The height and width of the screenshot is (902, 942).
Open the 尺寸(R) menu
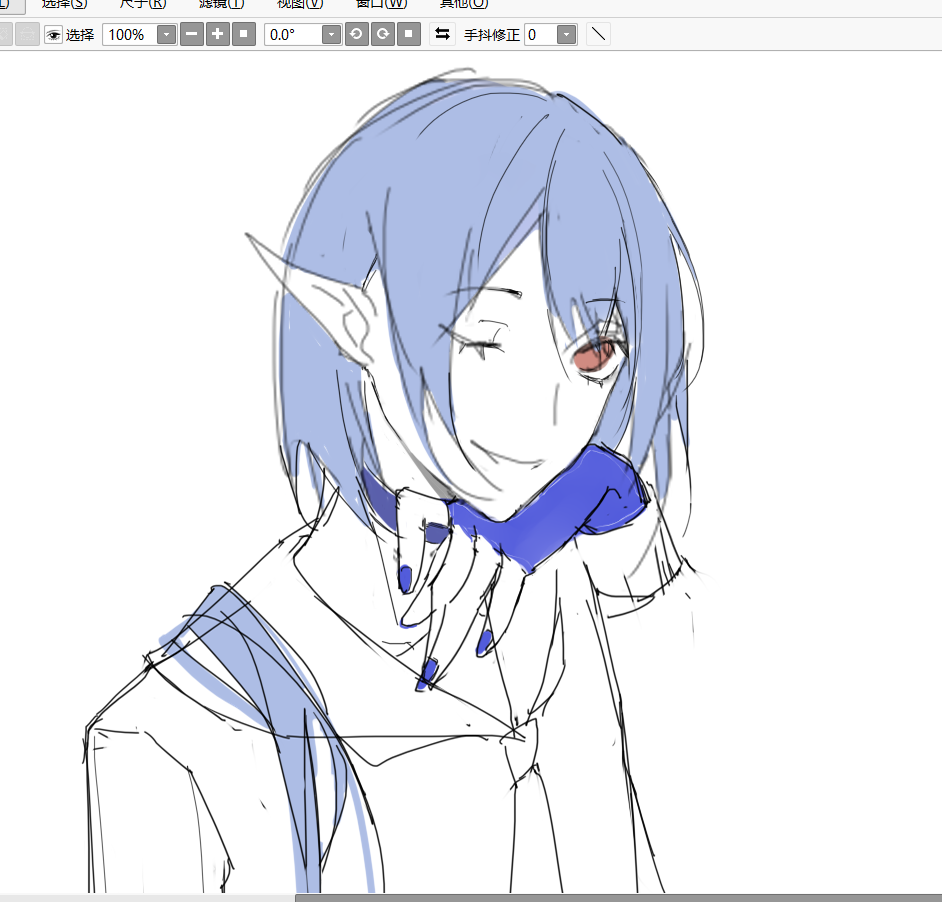click(143, 4)
